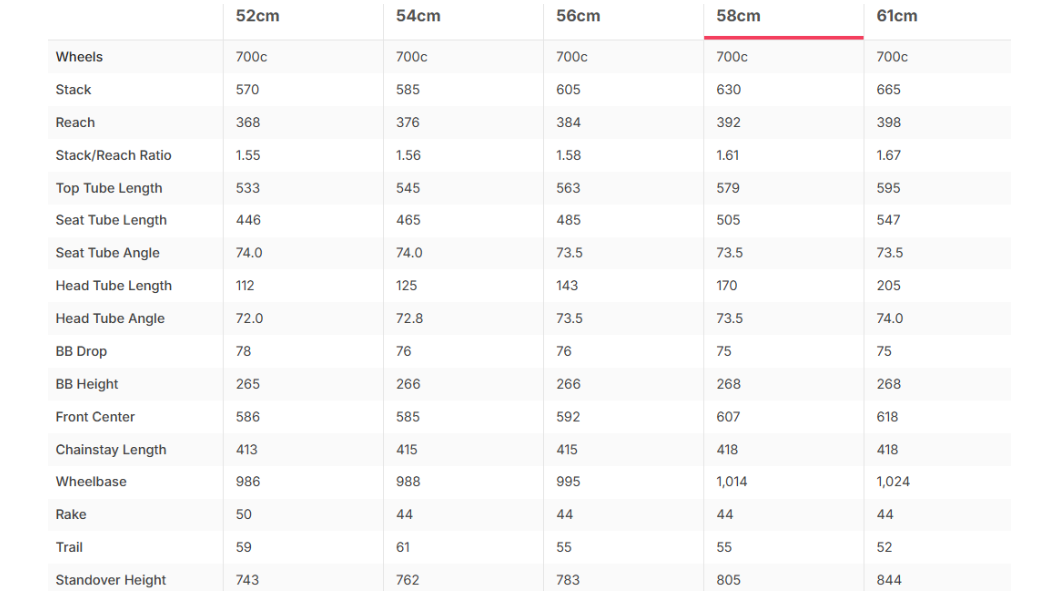
Task: Click the Head Tube Angle value 72.8
Action: (409, 318)
